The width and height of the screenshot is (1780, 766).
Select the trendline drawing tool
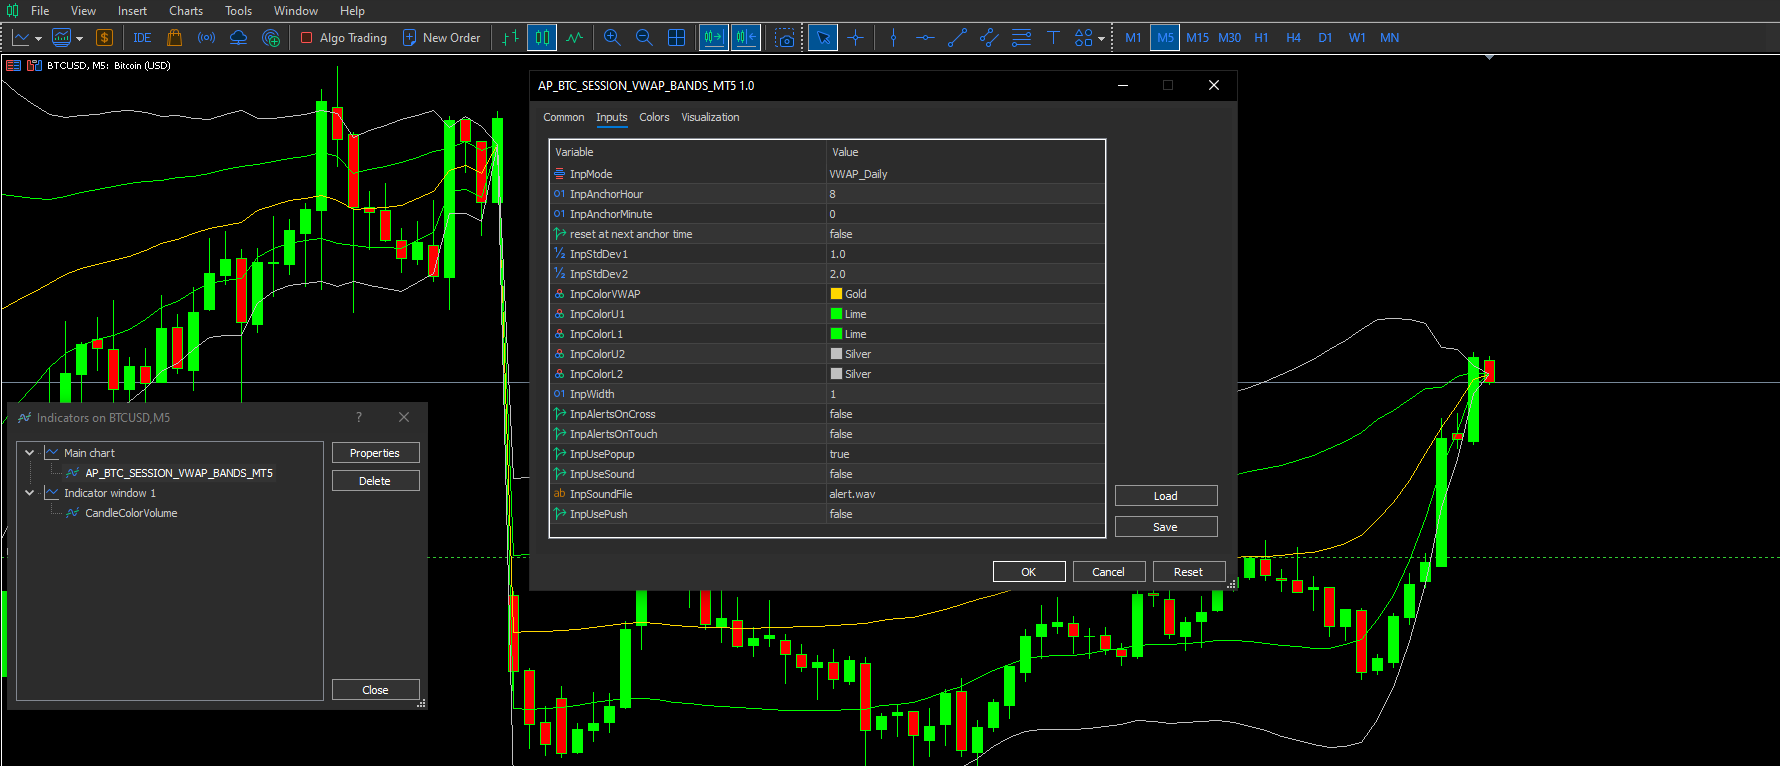click(x=957, y=38)
